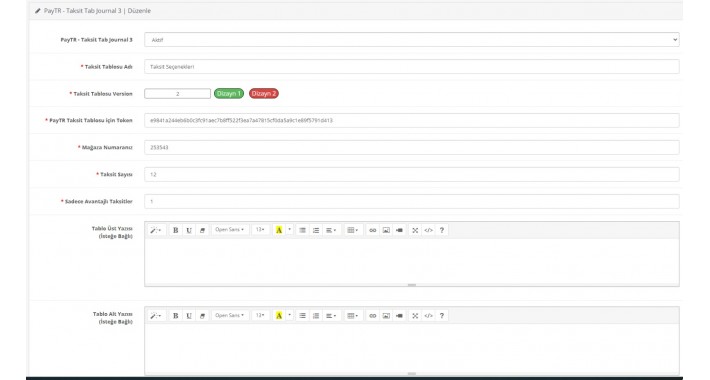
Task: Open paragraph alignment menu in Tablo Üst Yazısı editor
Action: (331, 230)
